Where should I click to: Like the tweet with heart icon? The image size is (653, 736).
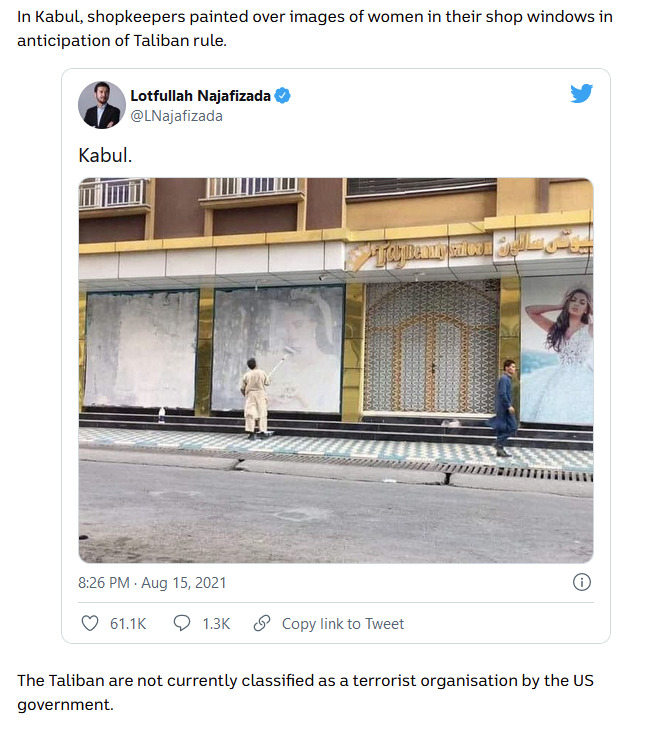click(90, 623)
